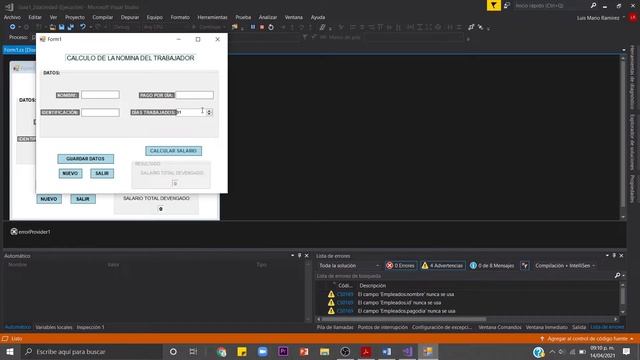The width and height of the screenshot is (640, 360).
Task: Open Visual Studio from the taskbar
Action: tap(407, 351)
